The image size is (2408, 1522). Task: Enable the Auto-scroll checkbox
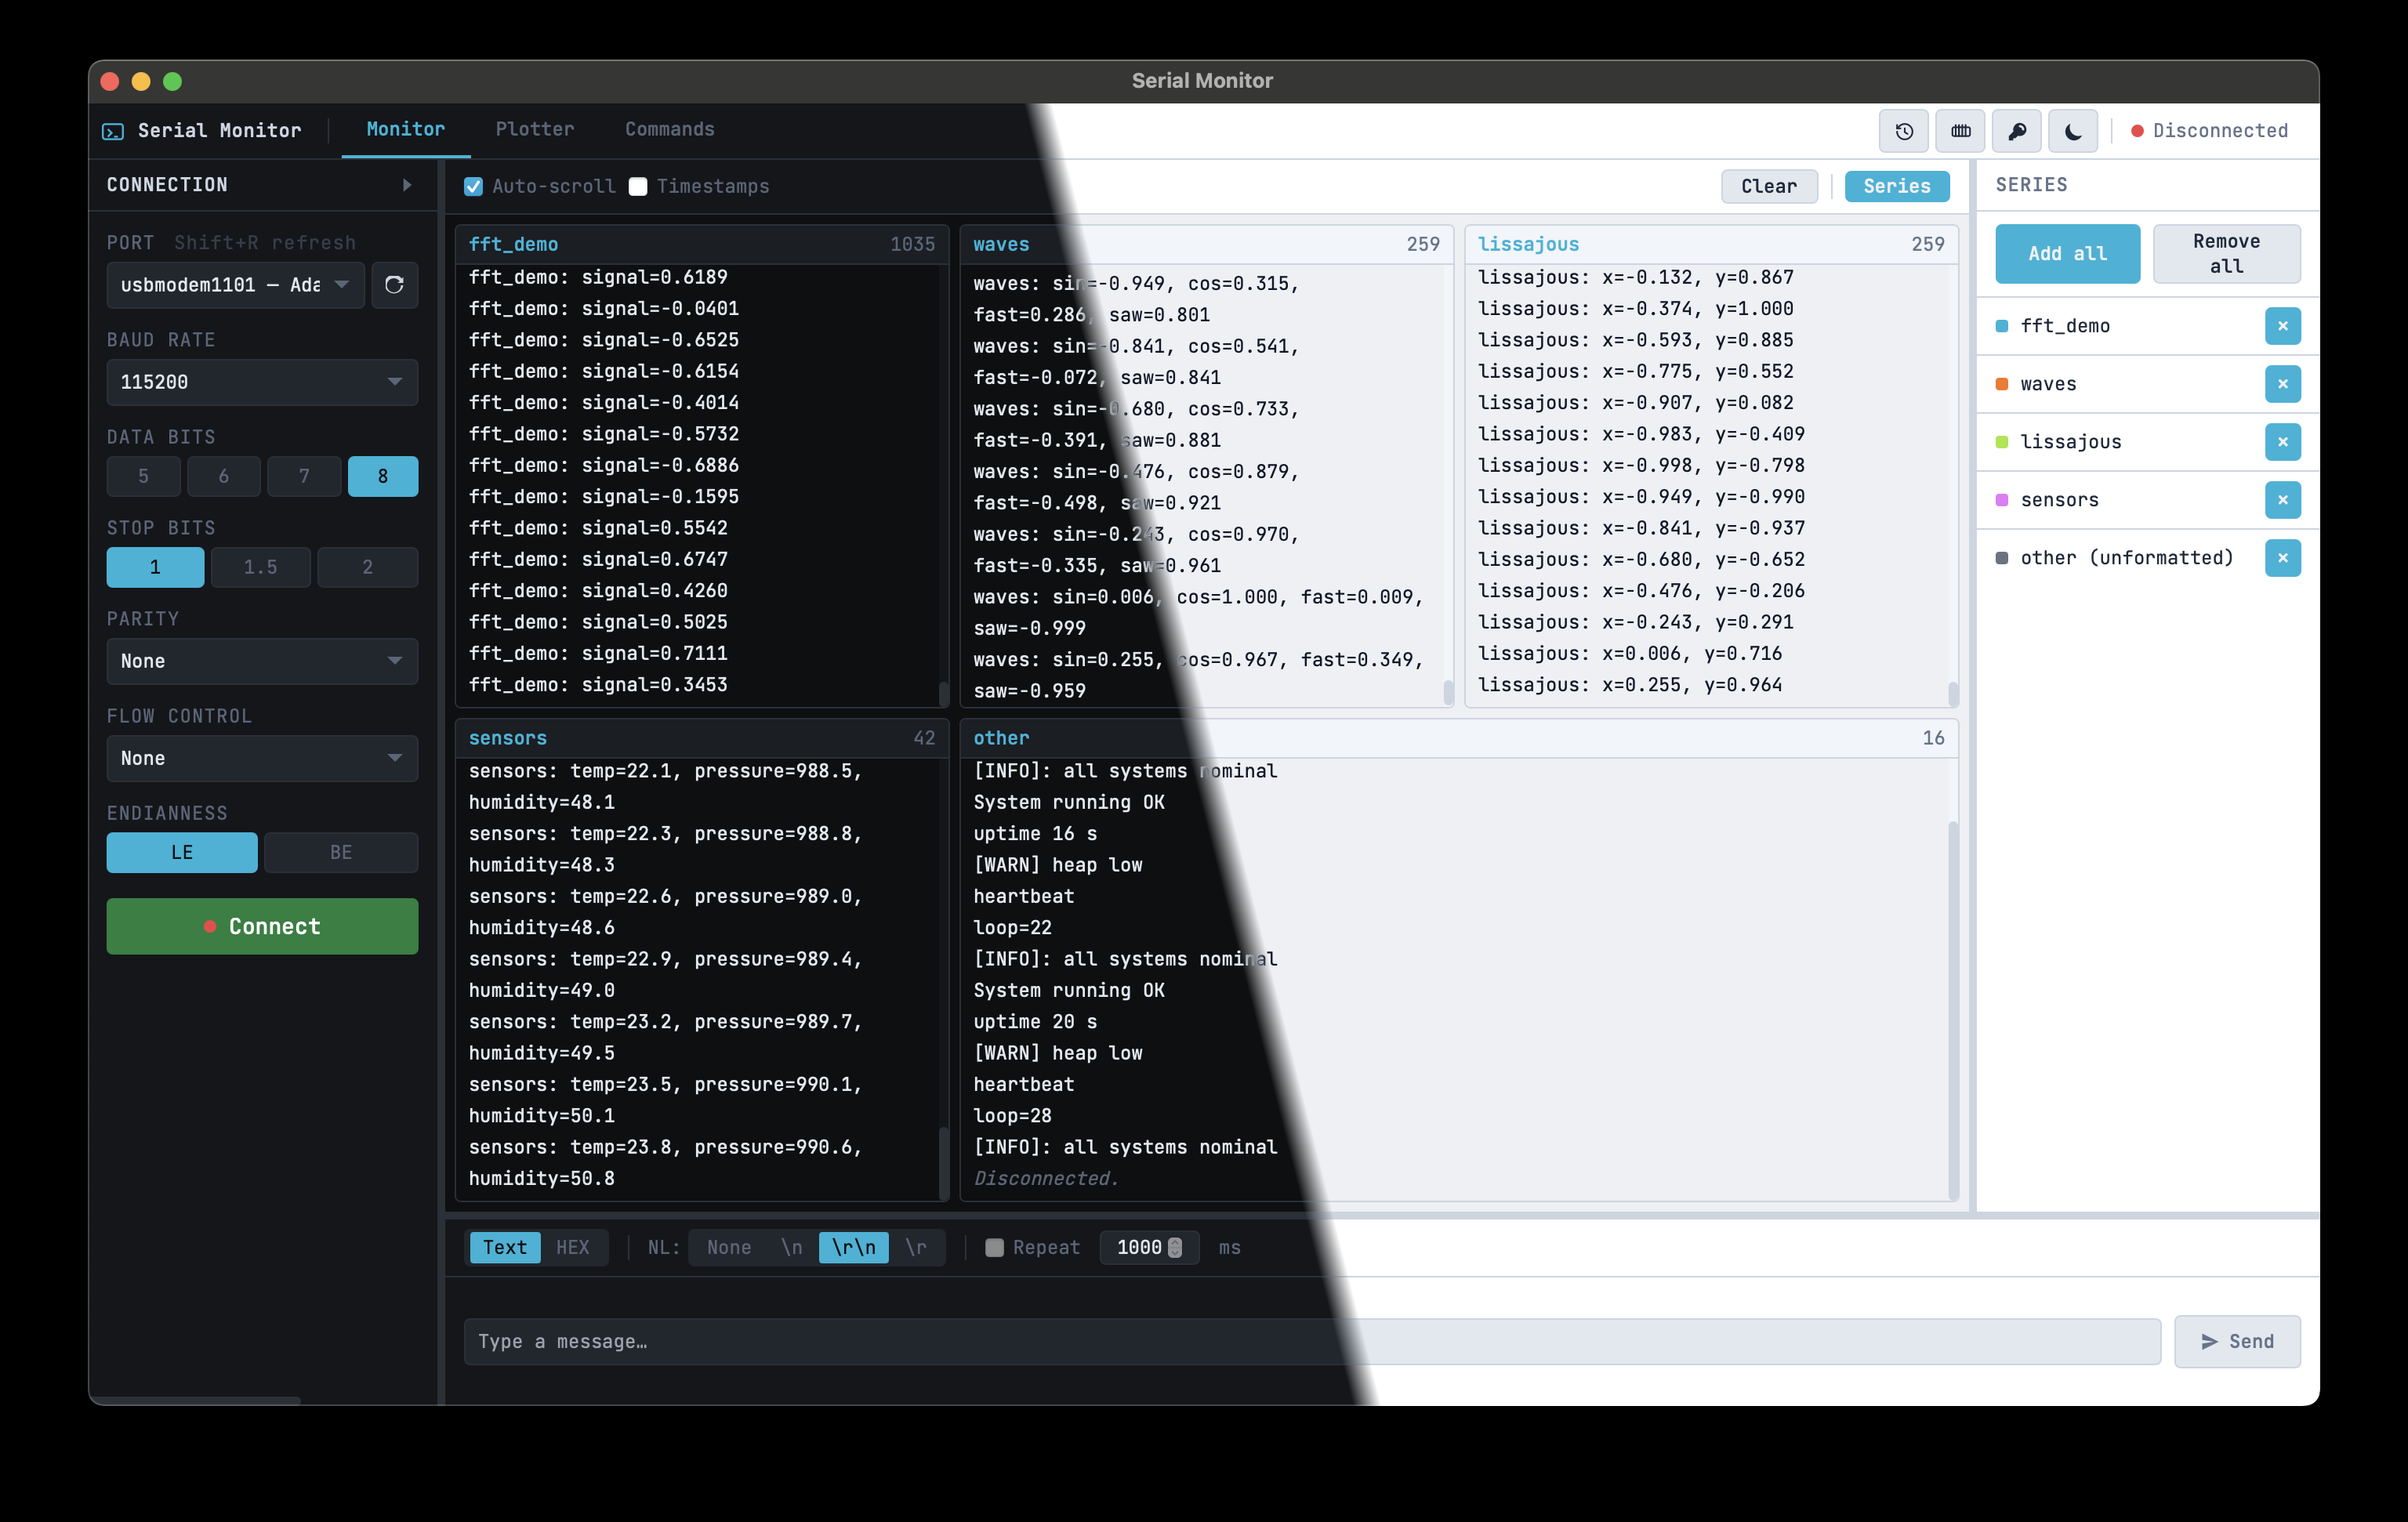[474, 187]
